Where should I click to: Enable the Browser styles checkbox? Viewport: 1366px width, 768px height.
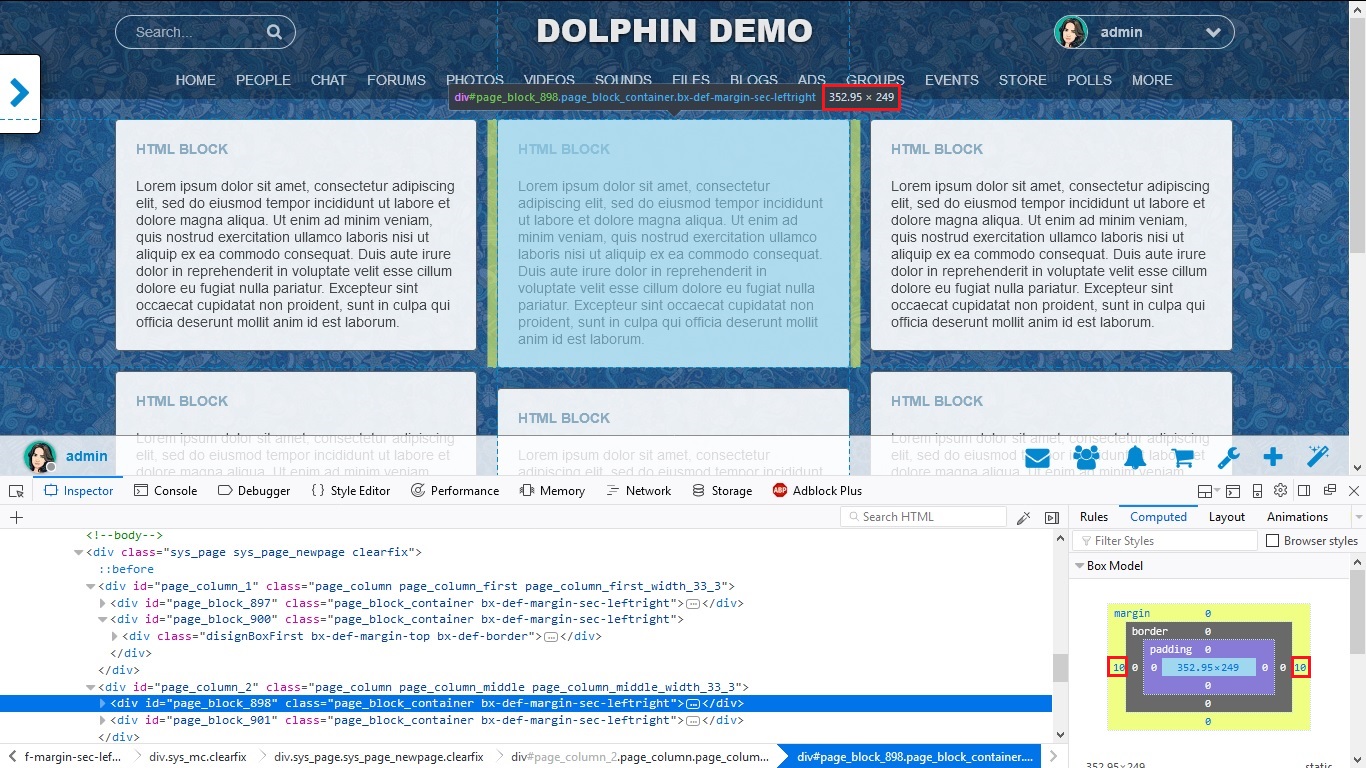point(1273,541)
